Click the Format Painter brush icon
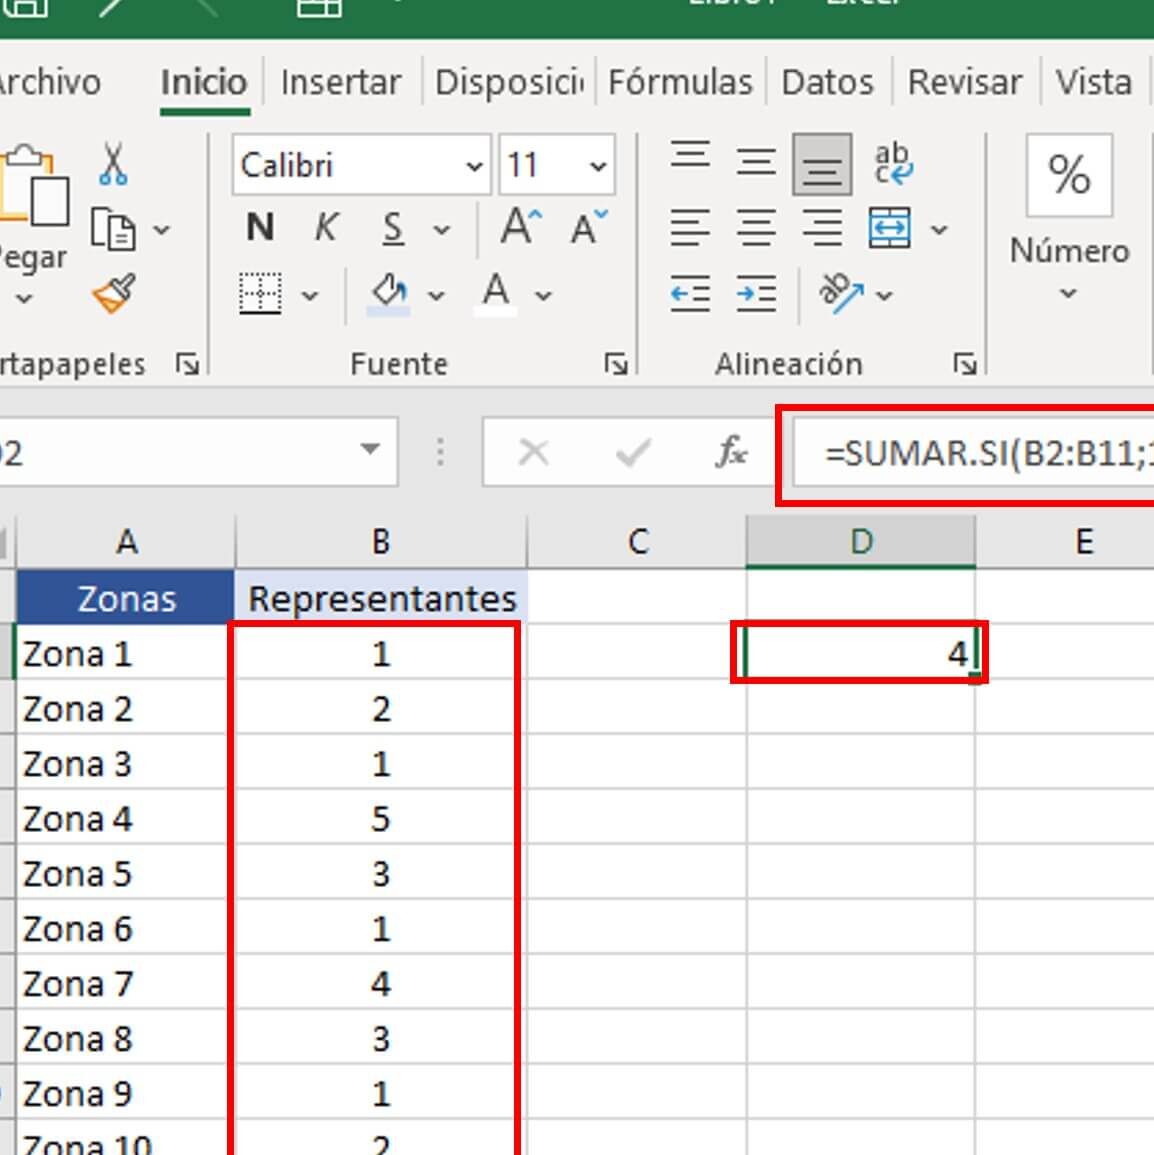 tap(113, 294)
